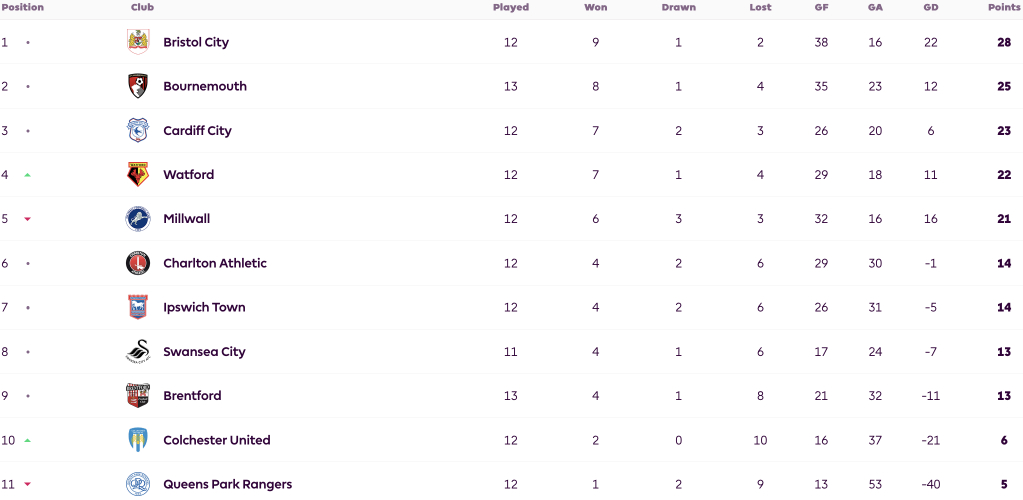Click Watford's green up-arrow position indicator
This screenshot has height=500, width=1023.
click(x=27, y=175)
